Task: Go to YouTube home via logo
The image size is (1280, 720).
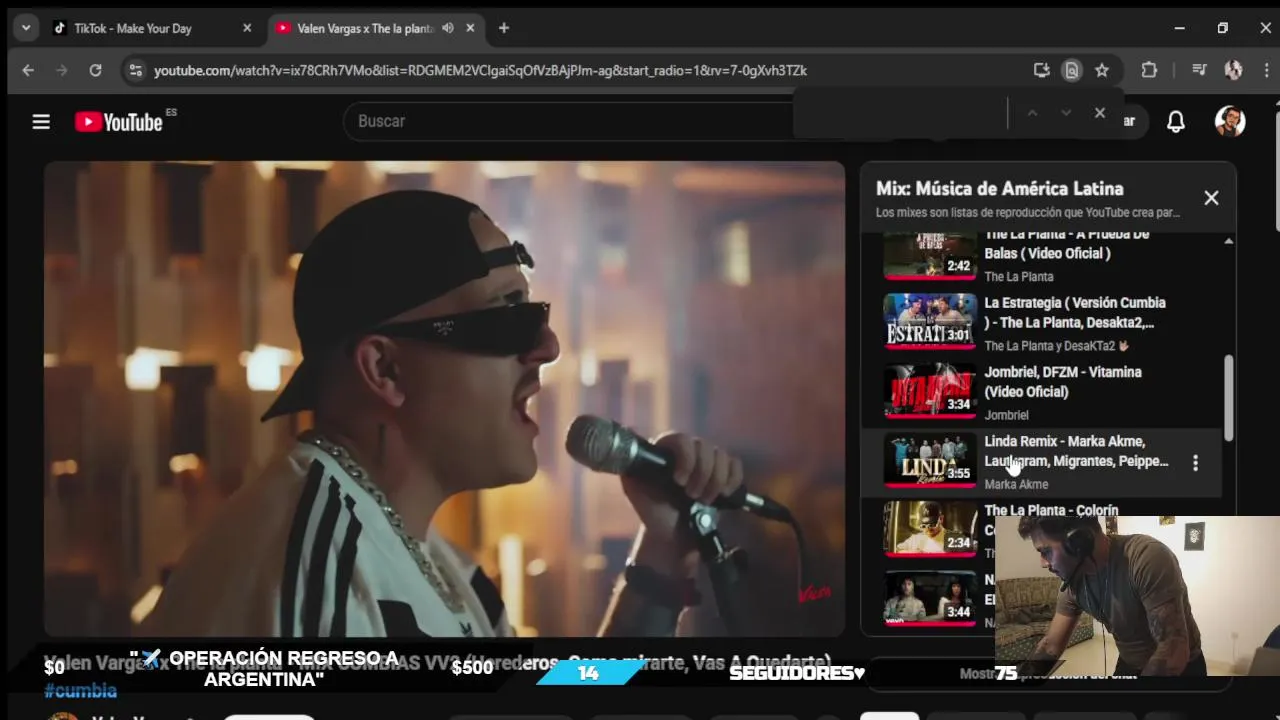Action: click(118, 122)
